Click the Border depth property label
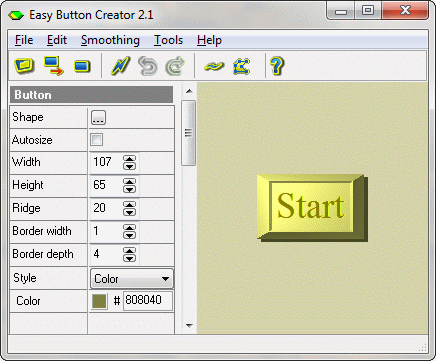436x361 pixels. [x=43, y=254]
